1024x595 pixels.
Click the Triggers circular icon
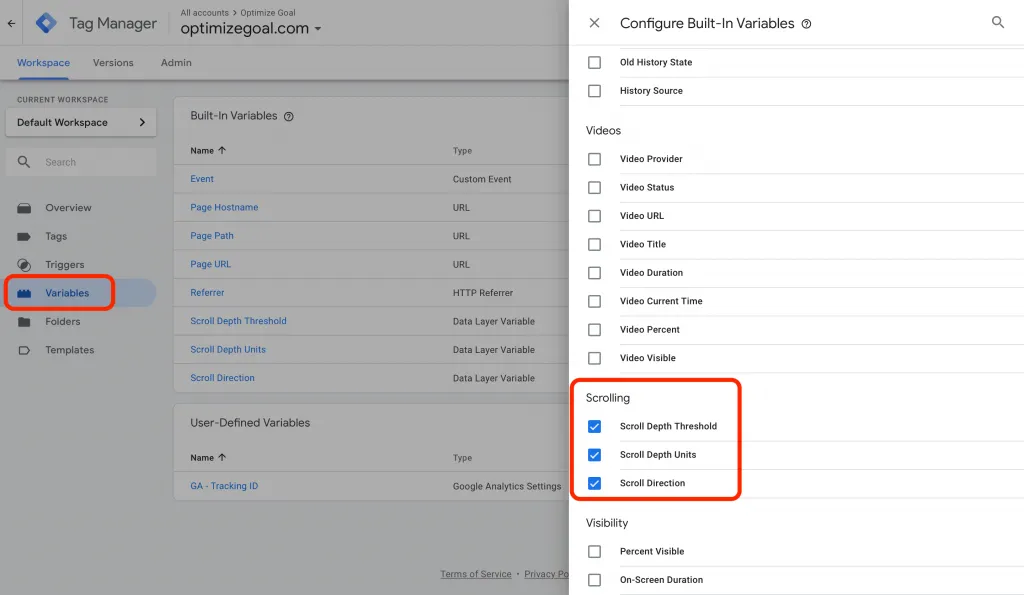tap(24, 265)
